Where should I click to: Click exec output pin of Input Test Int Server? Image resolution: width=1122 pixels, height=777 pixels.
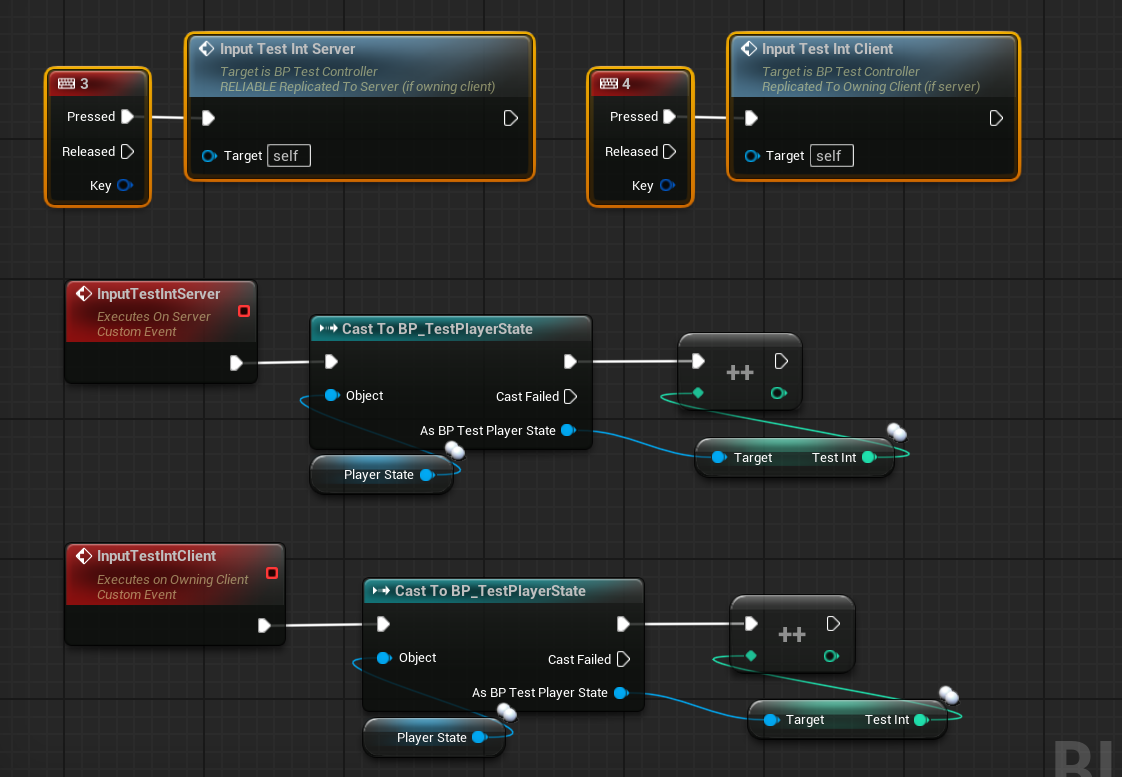tap(510, 118)
